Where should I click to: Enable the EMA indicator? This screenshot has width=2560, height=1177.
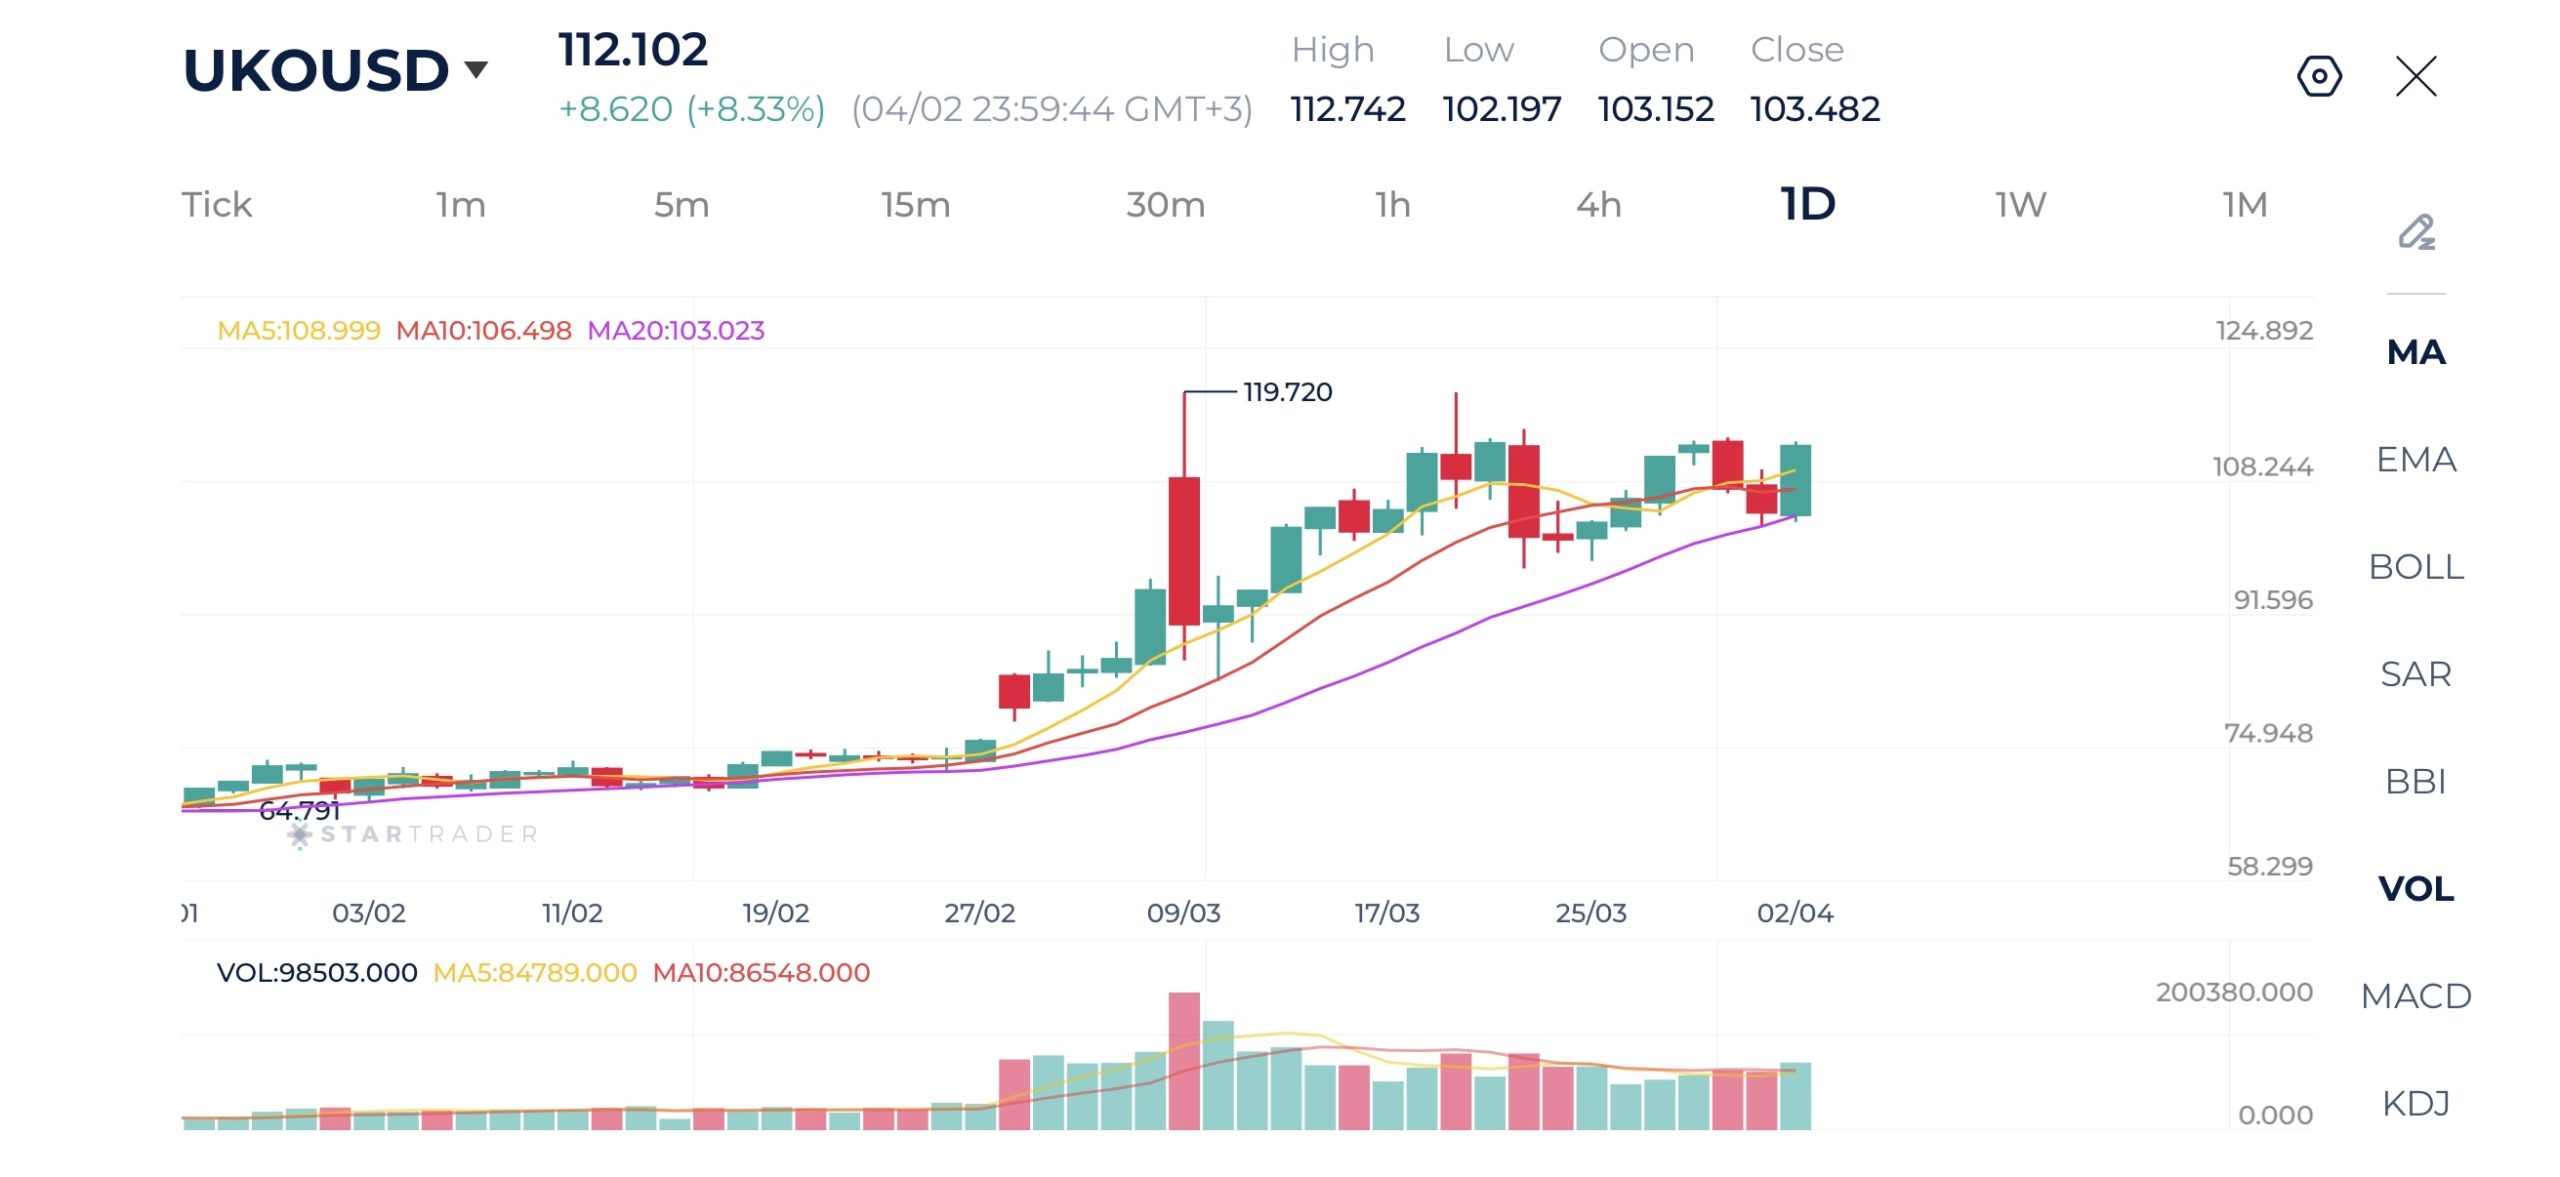pyautogui.click(x=2416, y=460)
